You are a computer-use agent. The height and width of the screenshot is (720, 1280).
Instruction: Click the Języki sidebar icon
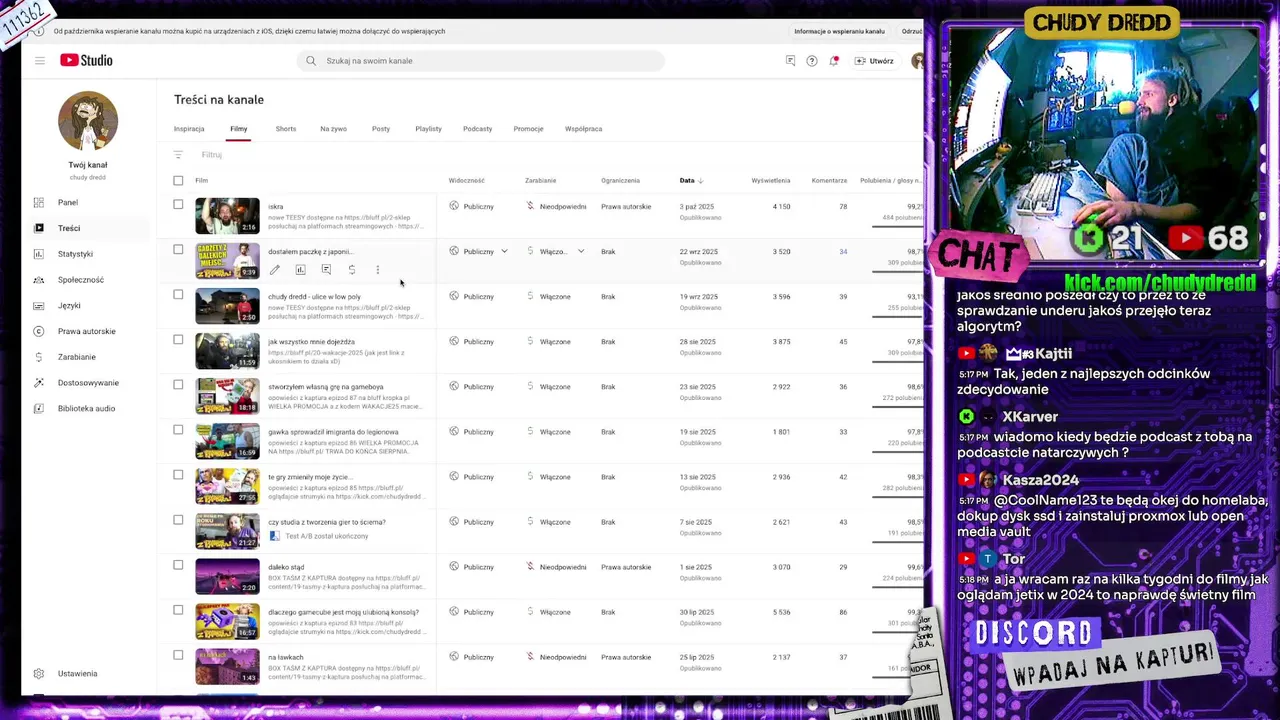tap(39, 306)
